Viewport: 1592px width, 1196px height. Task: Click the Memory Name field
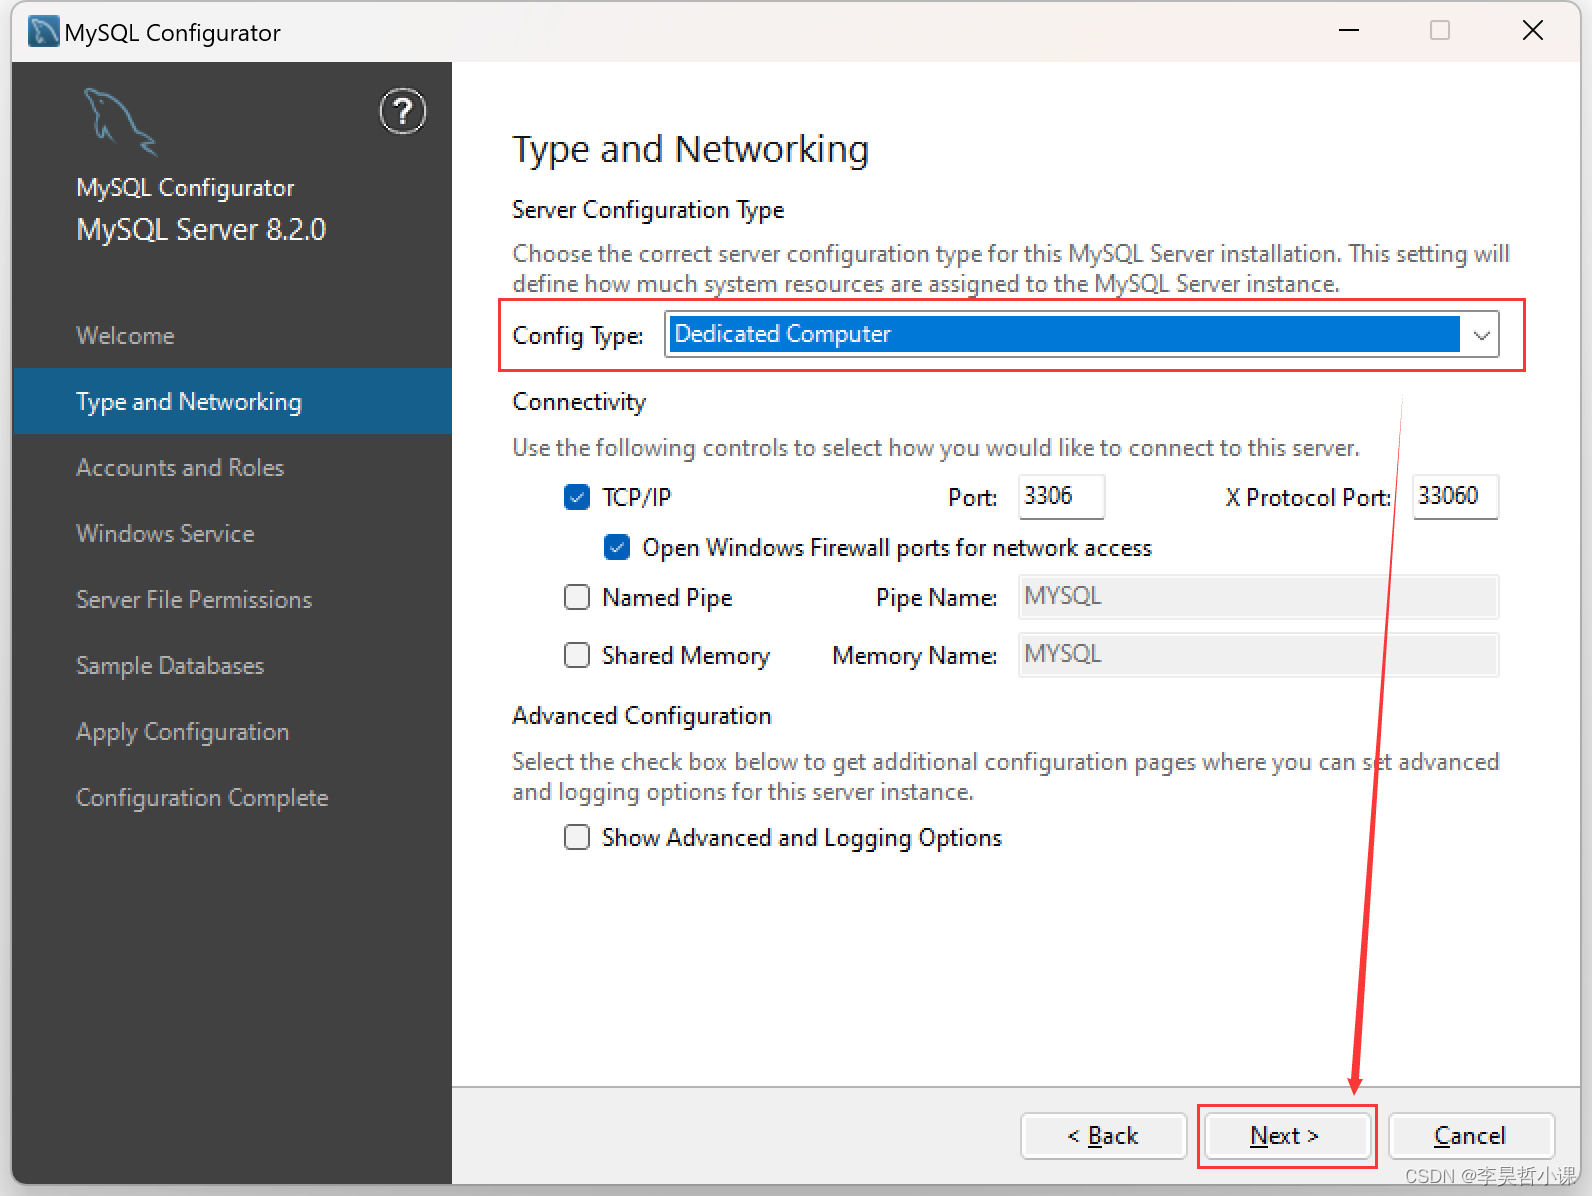1258,655
